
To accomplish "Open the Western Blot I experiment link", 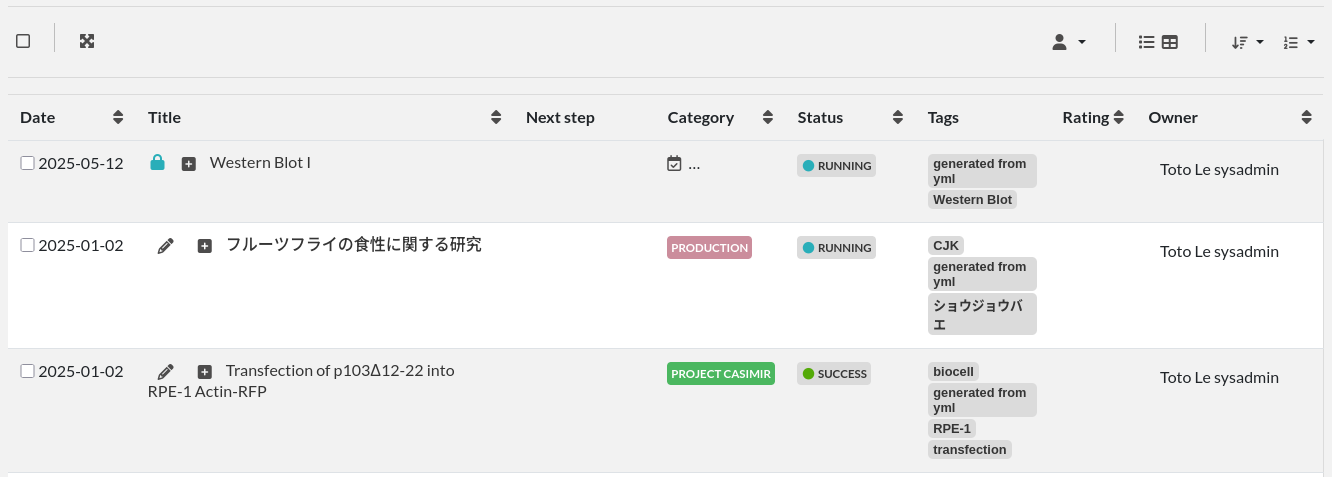I will (260, 162).
